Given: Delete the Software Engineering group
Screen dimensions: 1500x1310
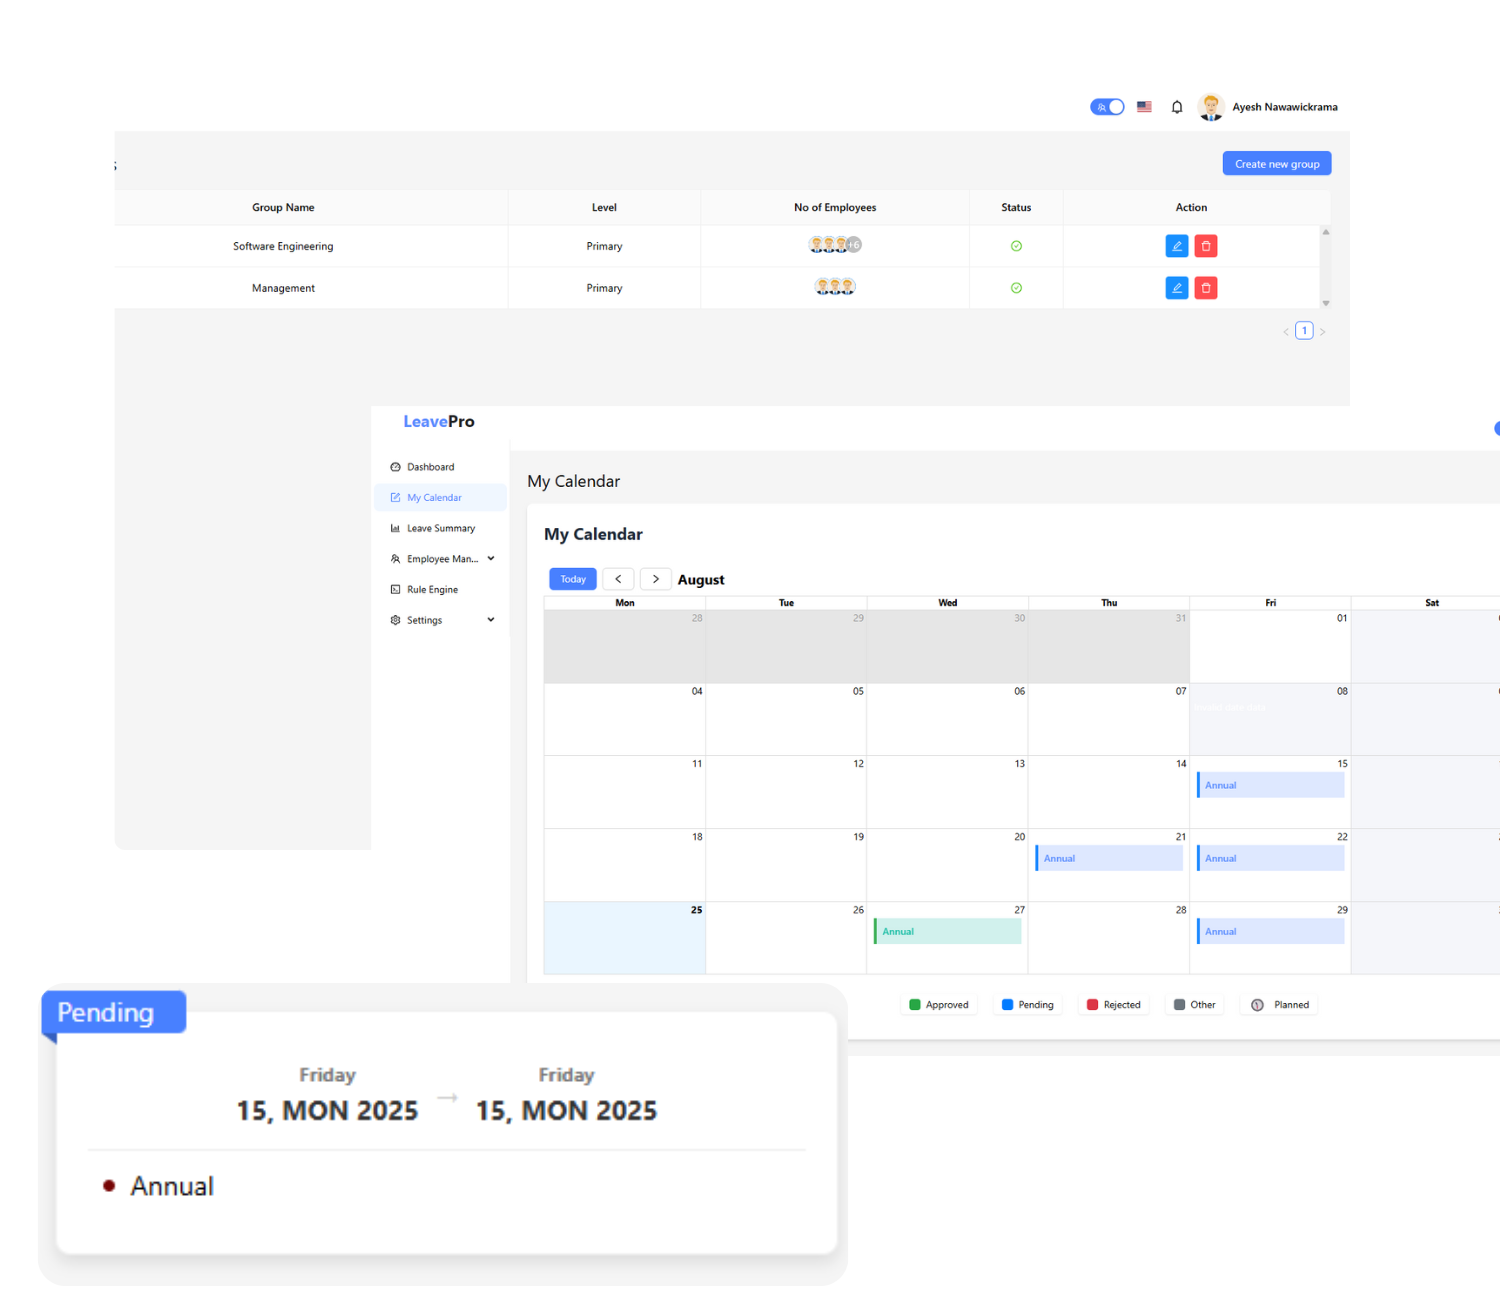Looking at the screenshot, I should [x=1206, y=246].
